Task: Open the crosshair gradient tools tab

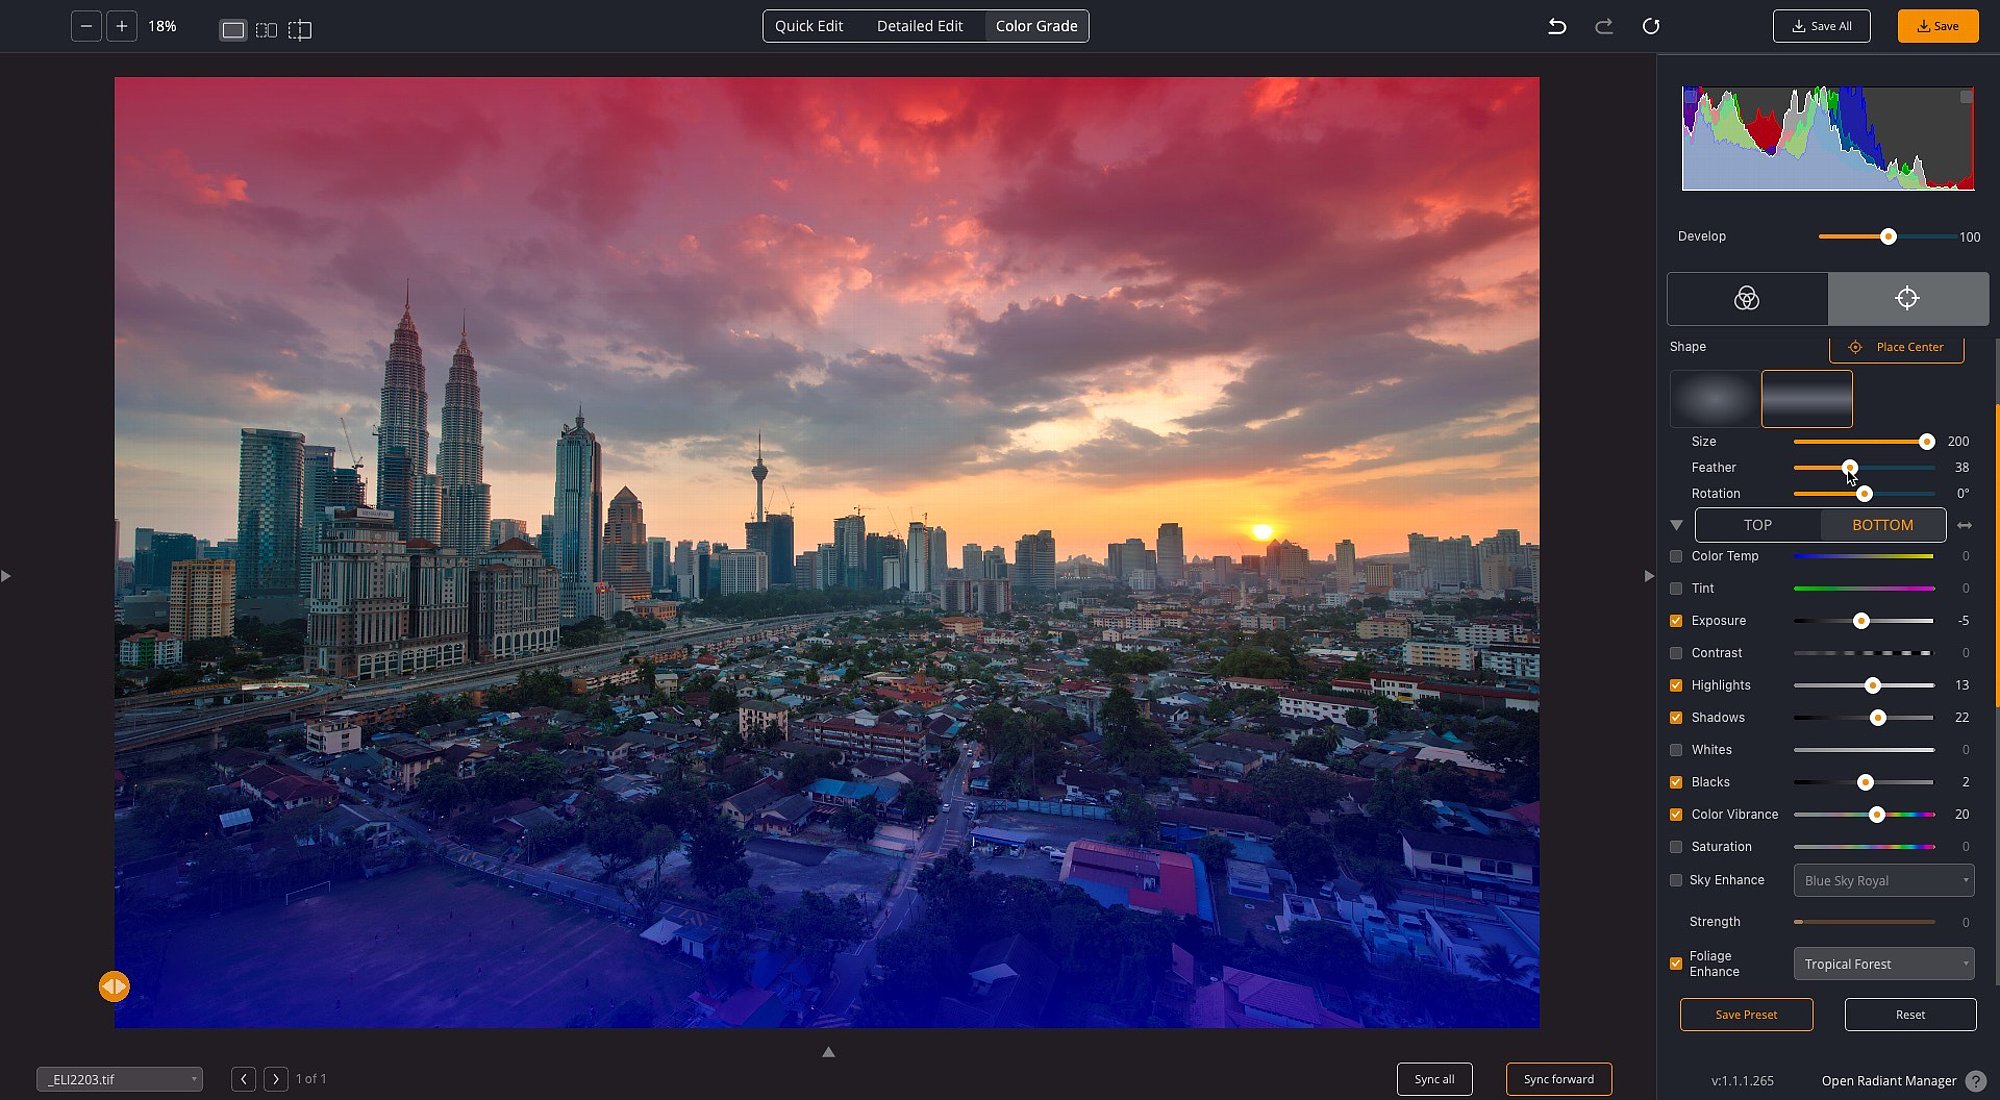Action: [x=1908, y=298]
